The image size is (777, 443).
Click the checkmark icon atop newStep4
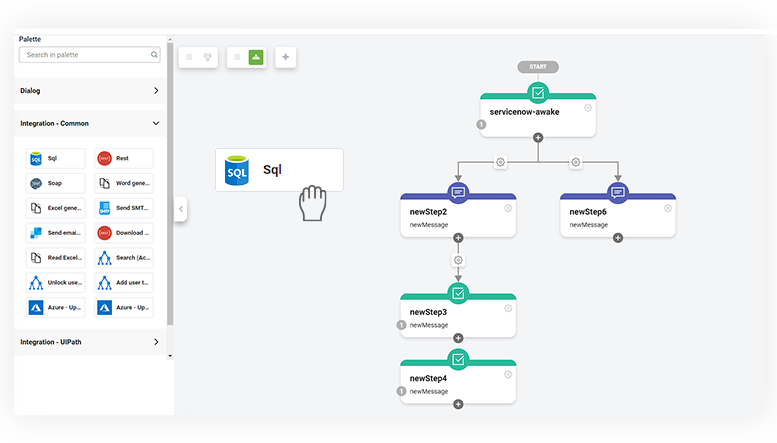coord(458,359)
